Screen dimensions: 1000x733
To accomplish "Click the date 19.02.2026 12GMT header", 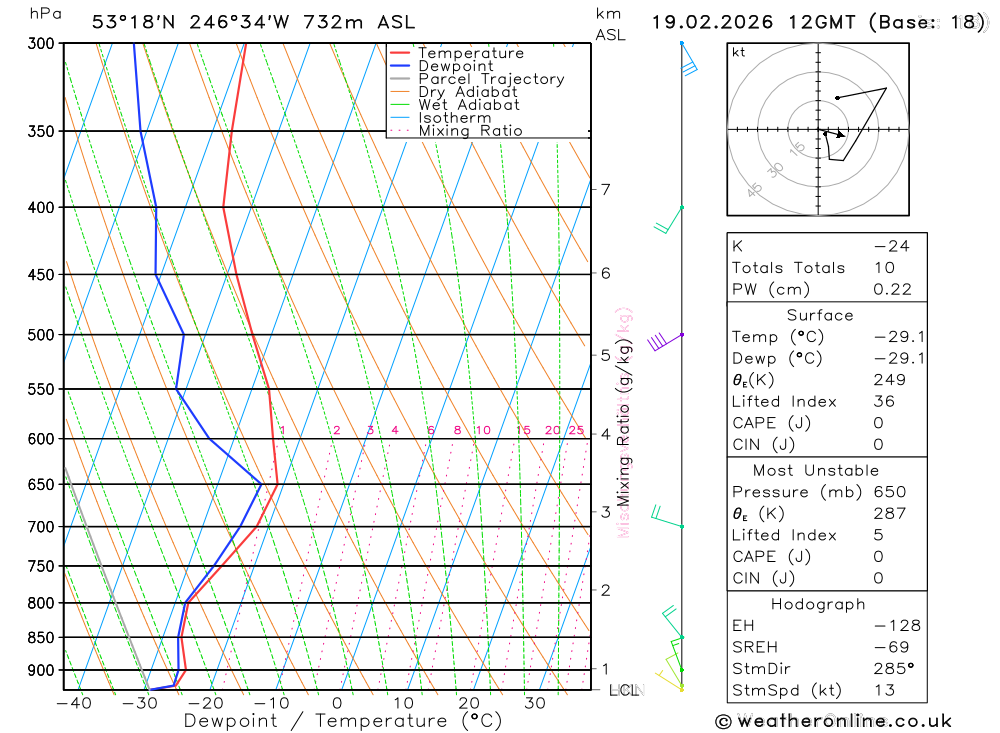I will coord(753,22).
